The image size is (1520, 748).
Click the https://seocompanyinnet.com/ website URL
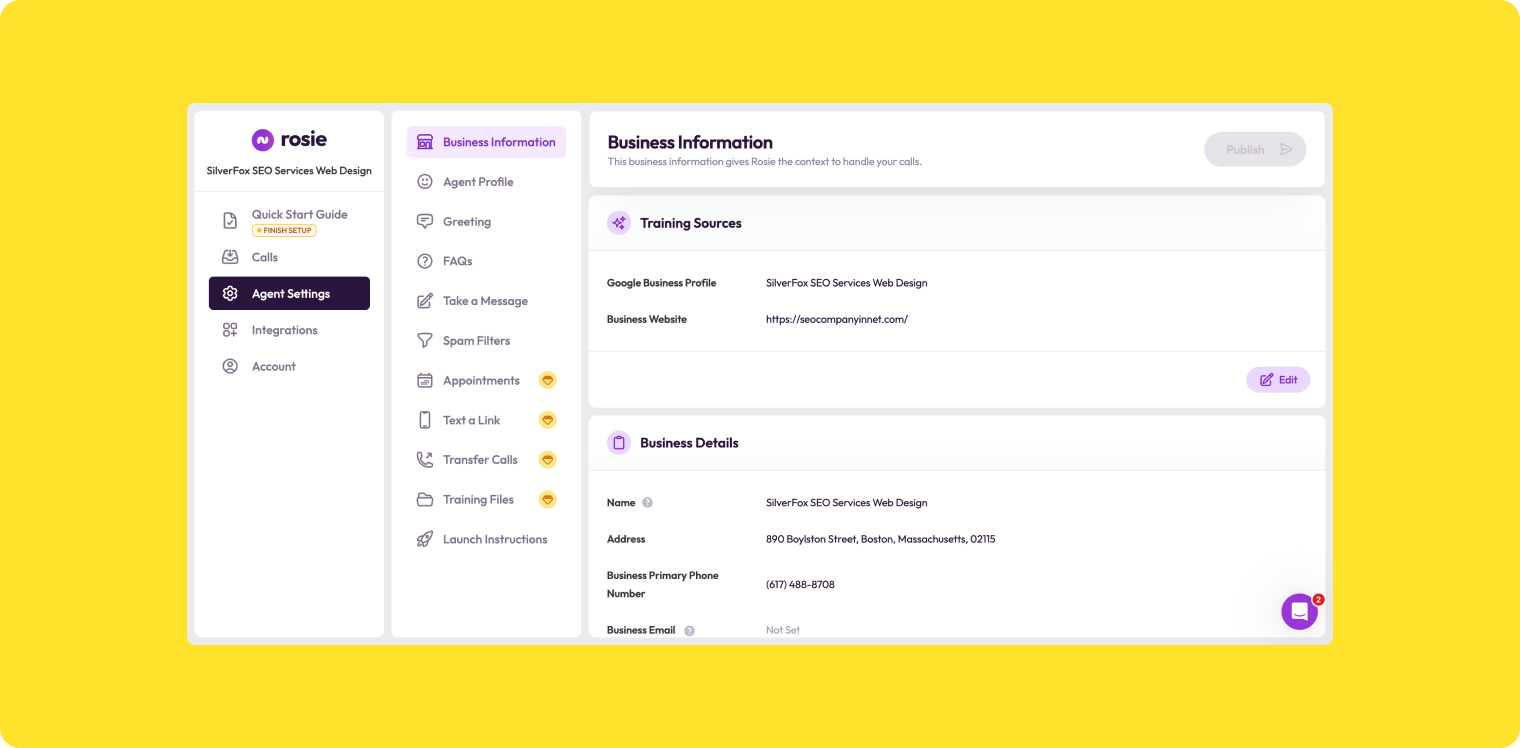point(837,320)
